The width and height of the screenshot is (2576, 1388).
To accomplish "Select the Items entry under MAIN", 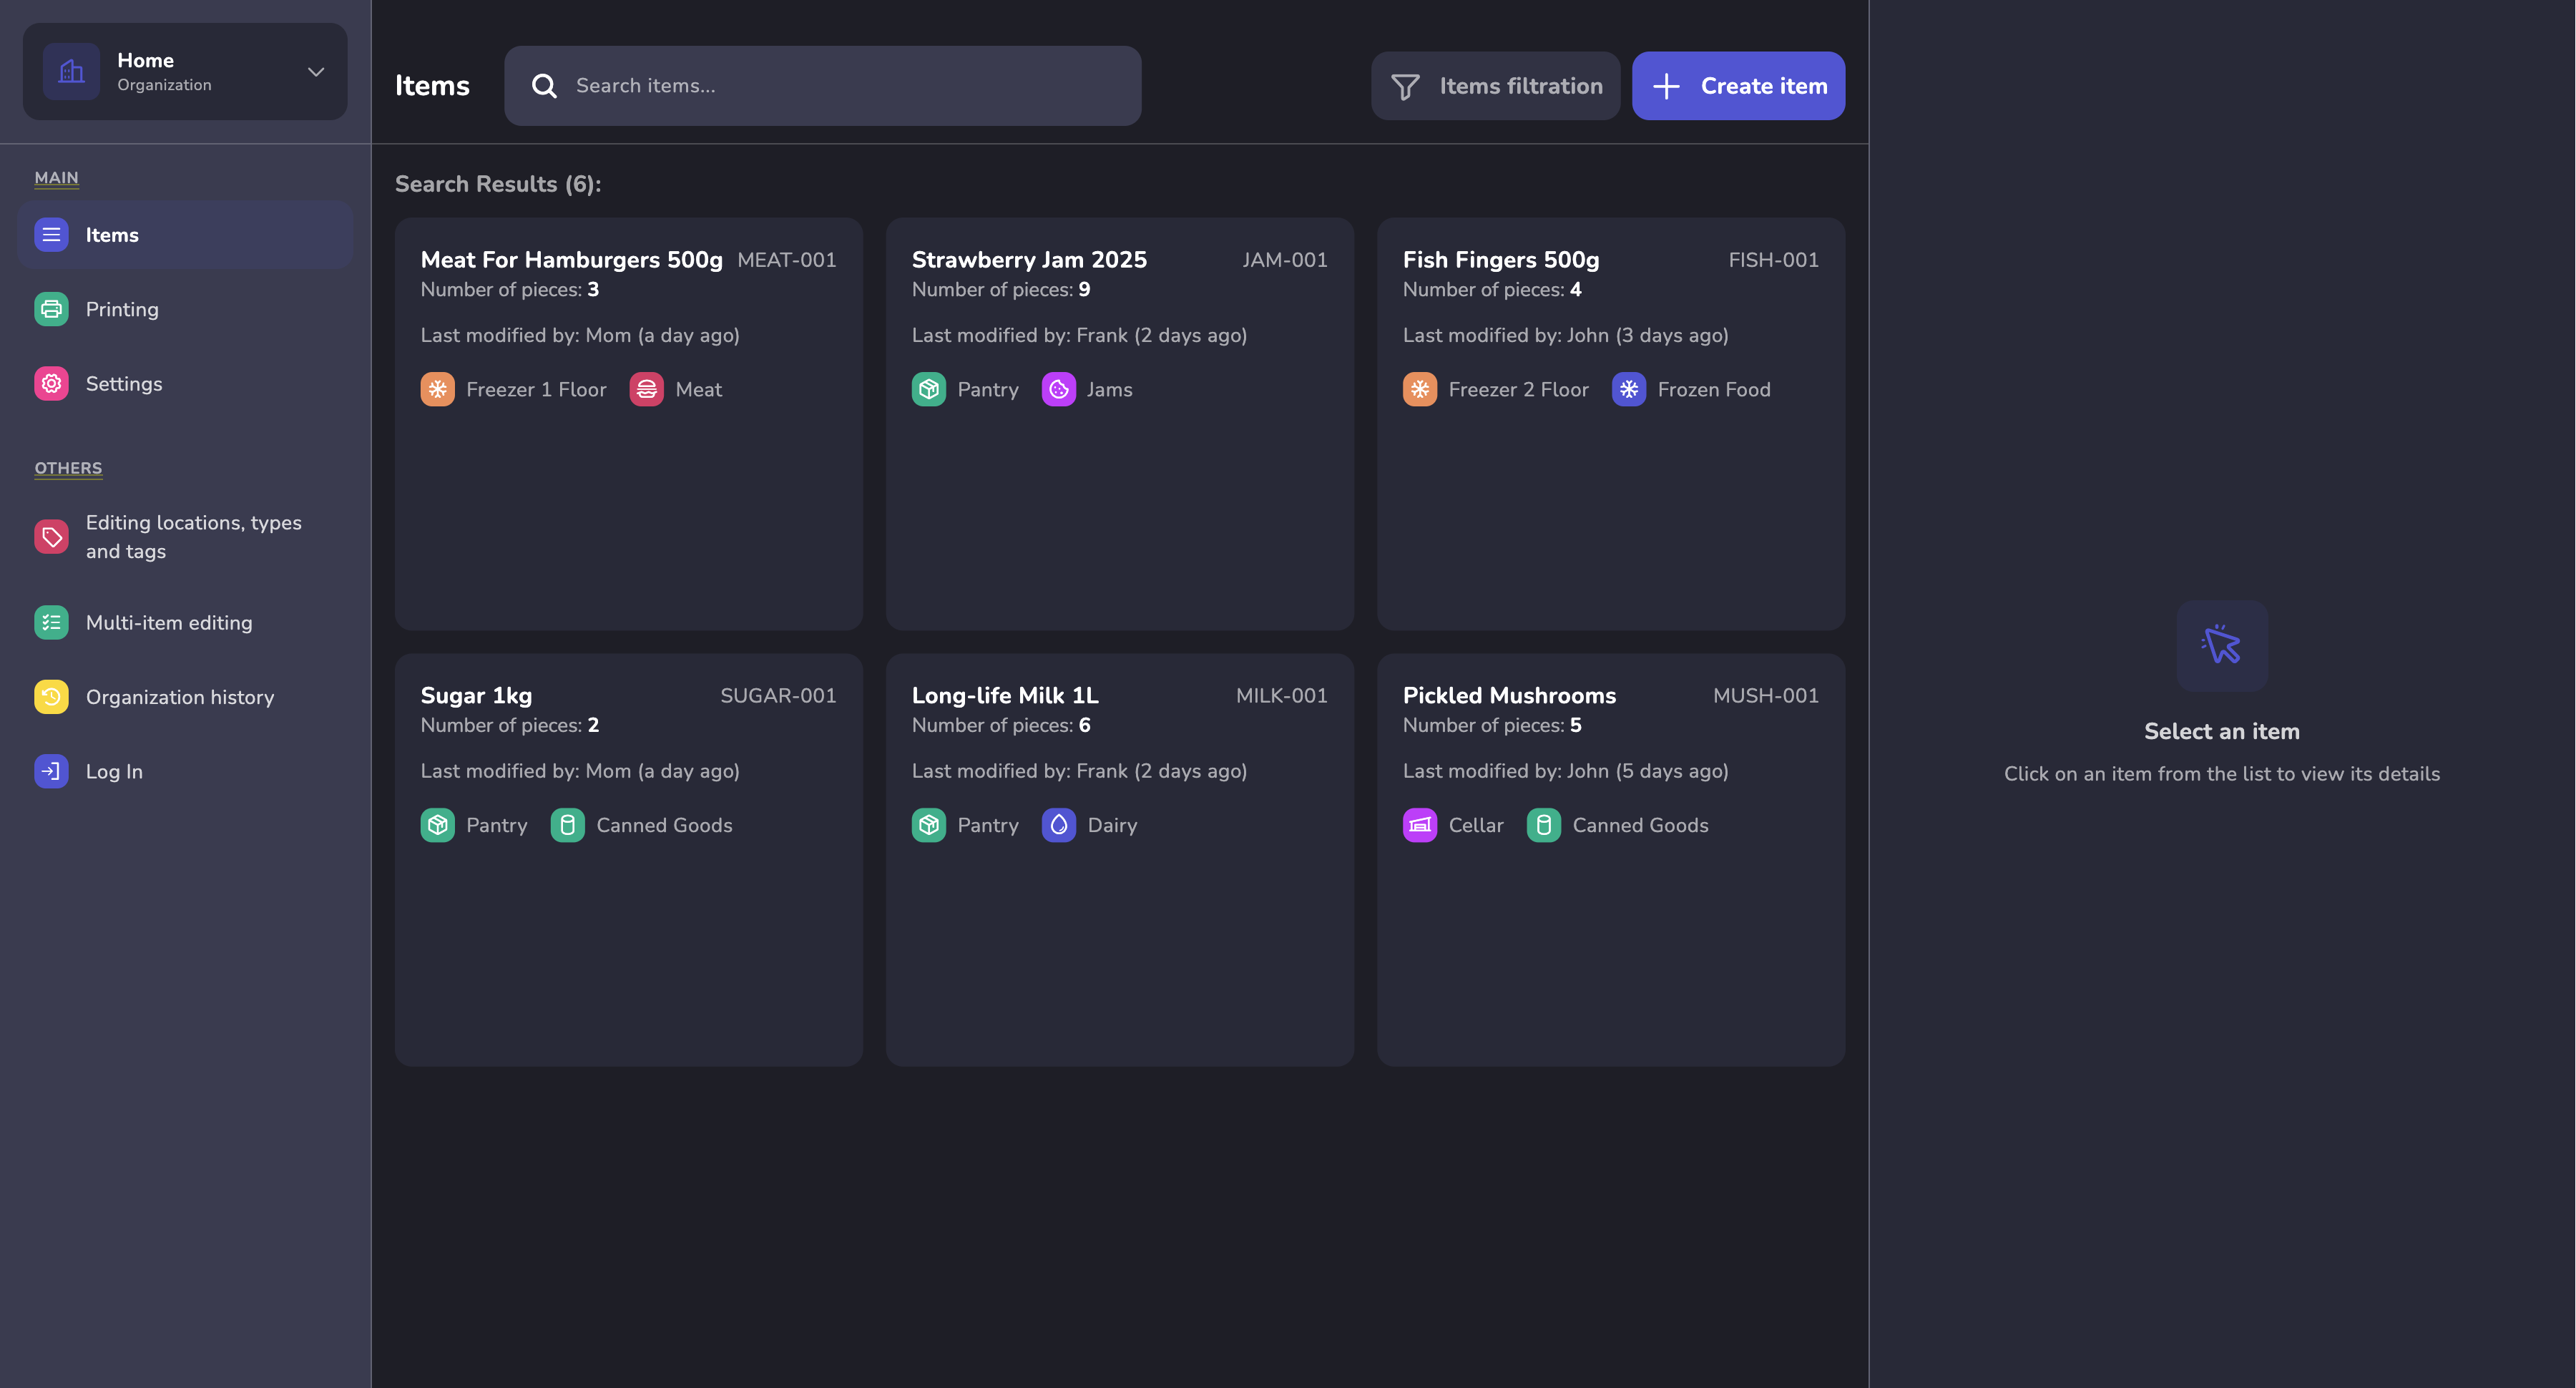I will (112, 234).
